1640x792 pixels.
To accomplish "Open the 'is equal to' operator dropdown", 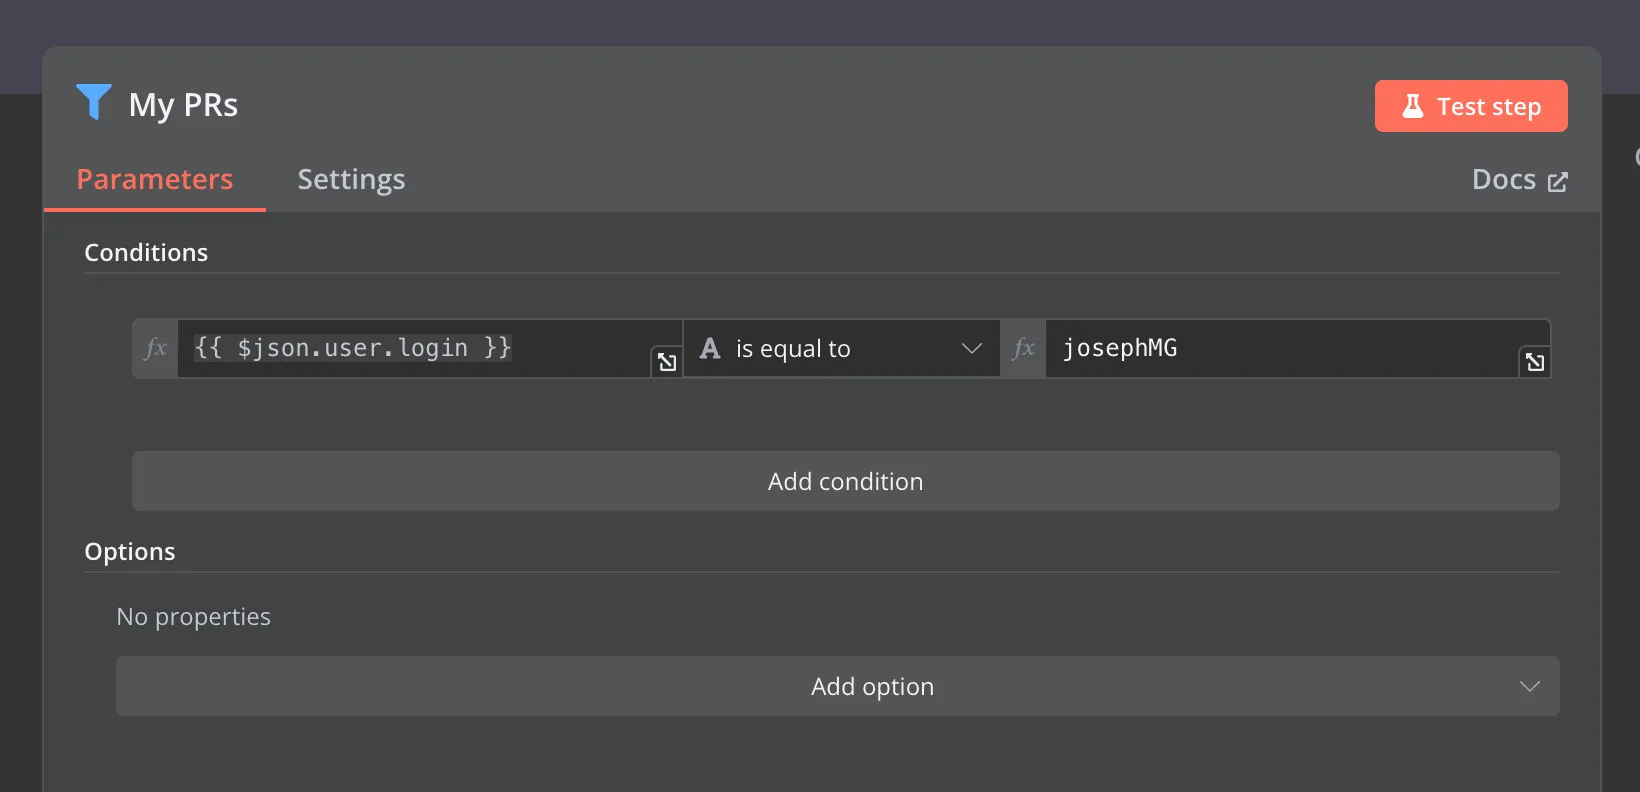I will [x=841, y=348].
